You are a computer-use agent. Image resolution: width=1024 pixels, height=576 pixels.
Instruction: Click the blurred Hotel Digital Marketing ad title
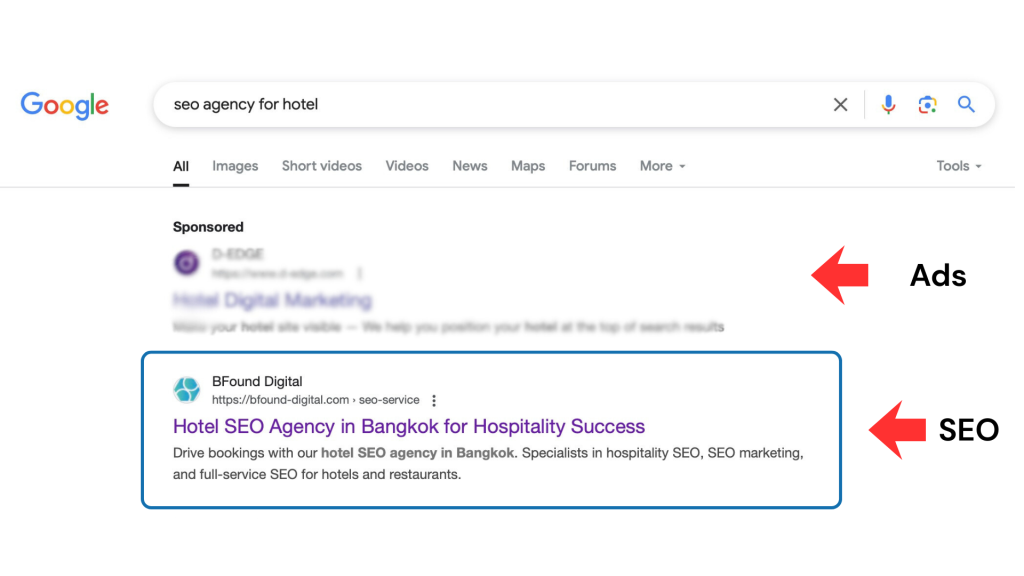[272, 300]
